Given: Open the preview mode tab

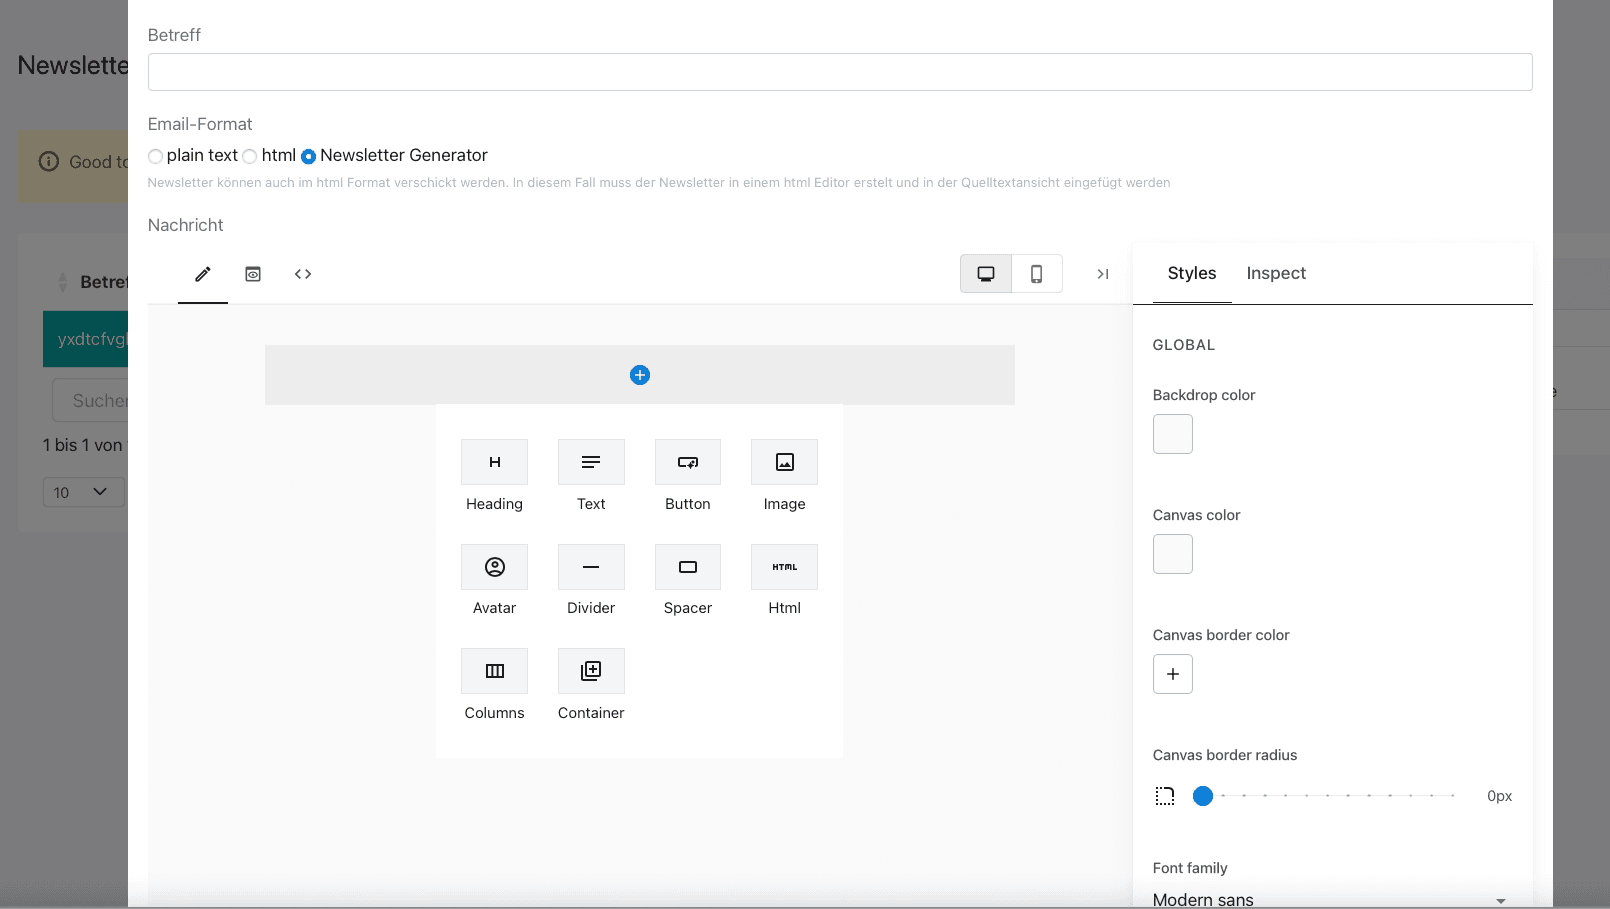Looking at the screenshot, I should pyautogui.click(x=253, y=274).
